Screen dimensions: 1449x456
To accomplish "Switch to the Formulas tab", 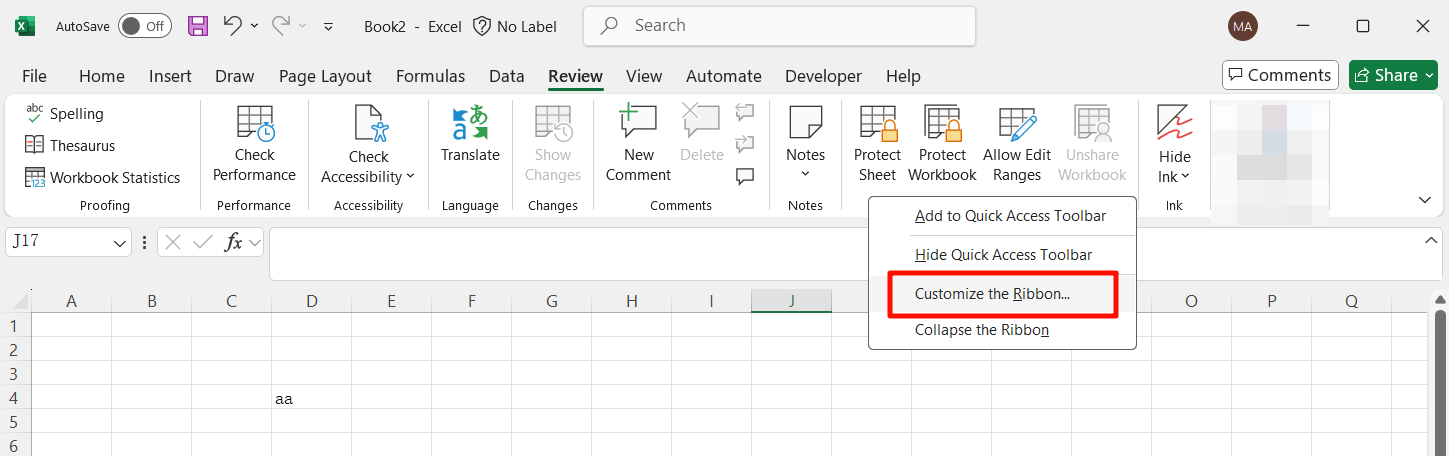I will [x=430, y=76].
